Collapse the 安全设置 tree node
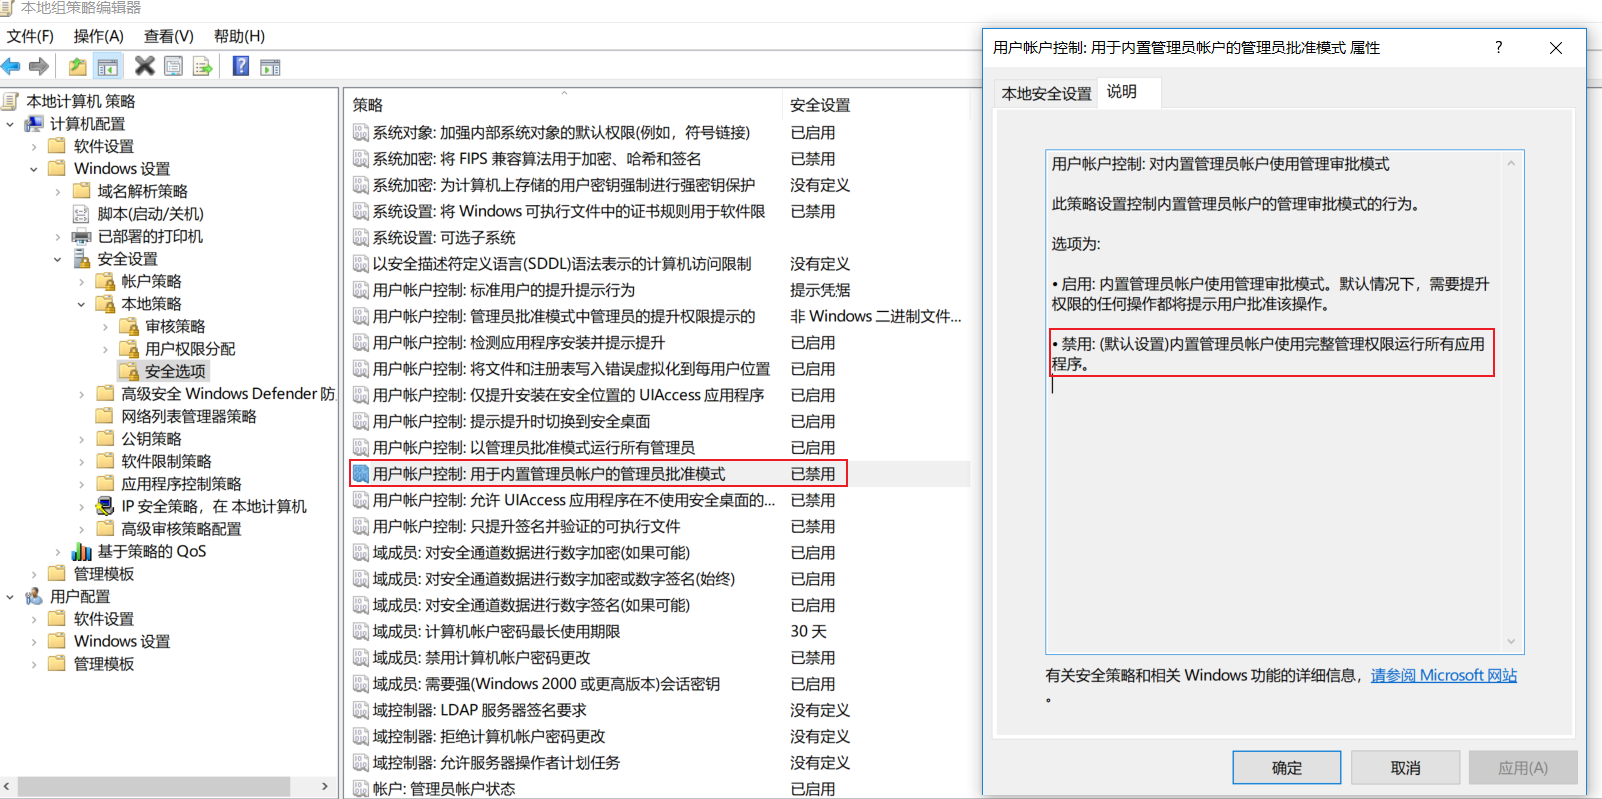Viewport: 1602px width, 799px height. coord(57,259)
